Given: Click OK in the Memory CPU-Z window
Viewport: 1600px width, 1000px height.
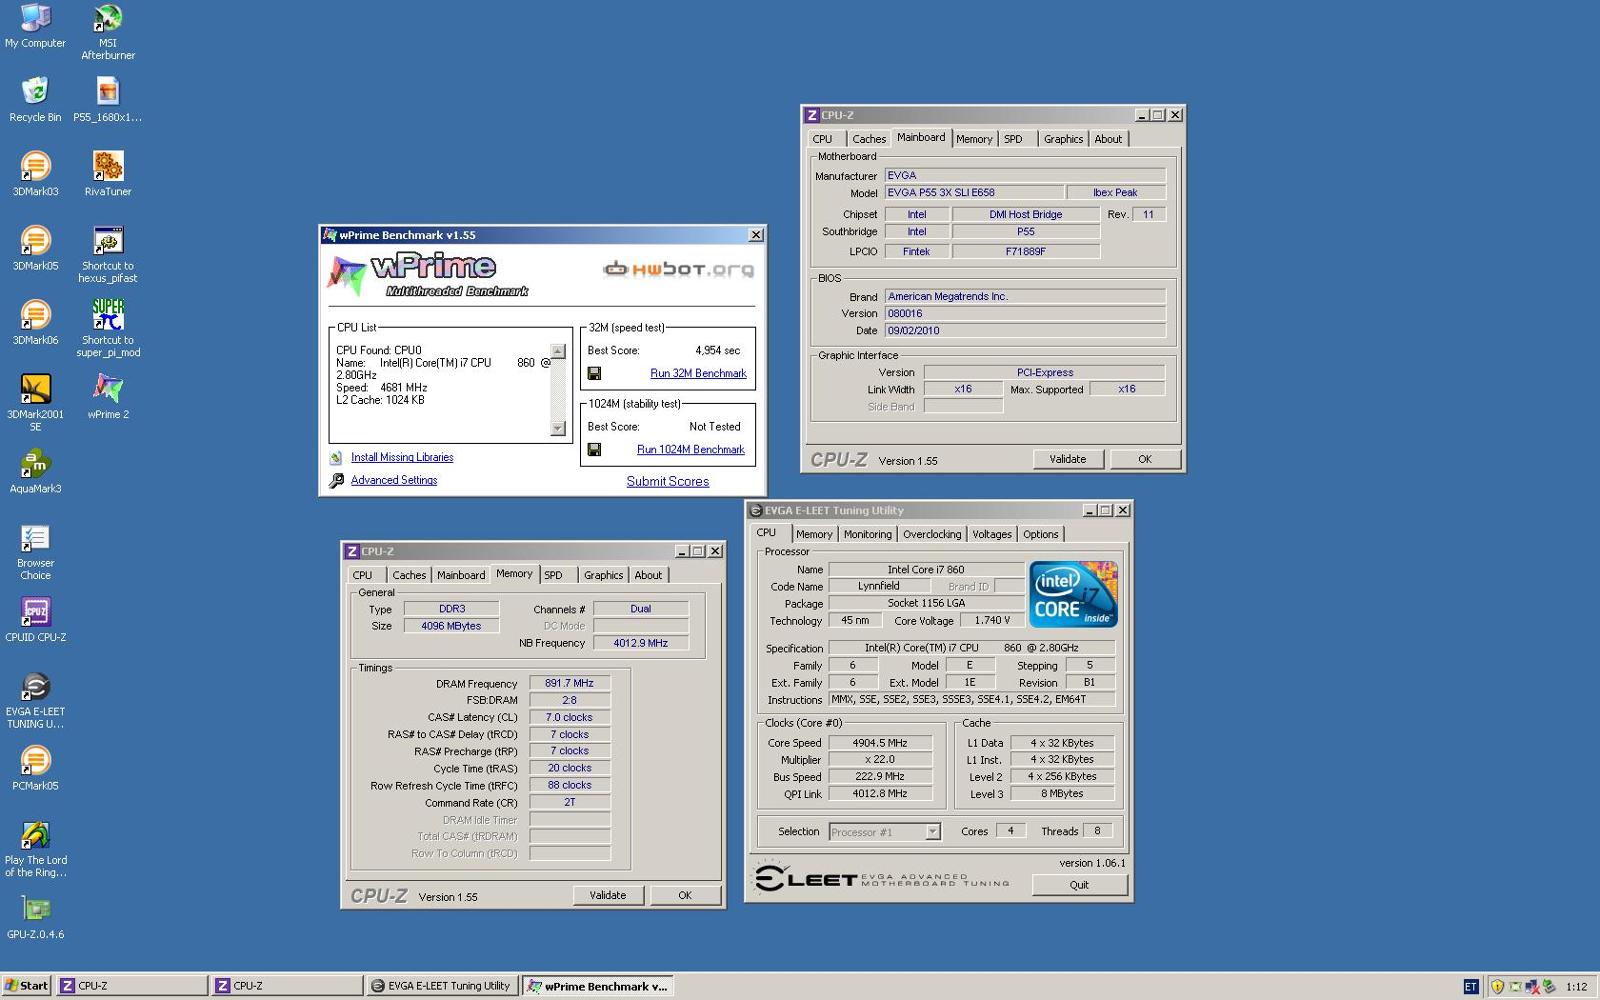Looking at the screenshot, I should (x=685, y=895).
